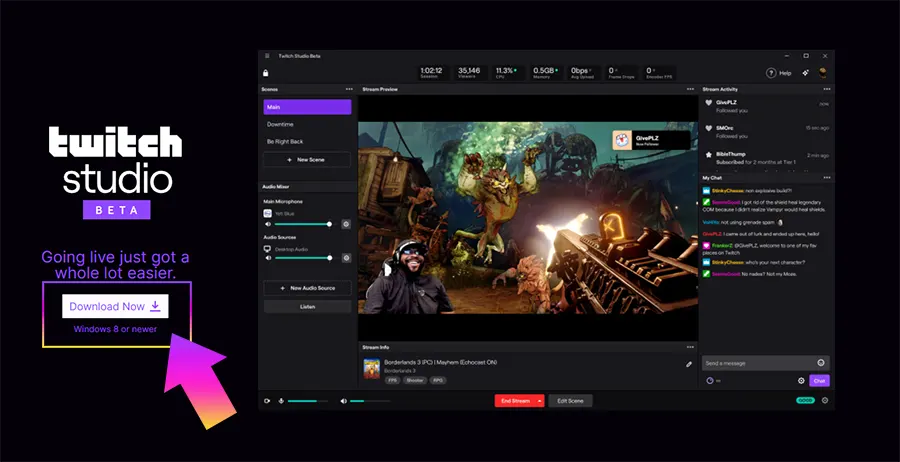
Task: Open Scenes panel three-dot options
Action: (x=349, y=89)
